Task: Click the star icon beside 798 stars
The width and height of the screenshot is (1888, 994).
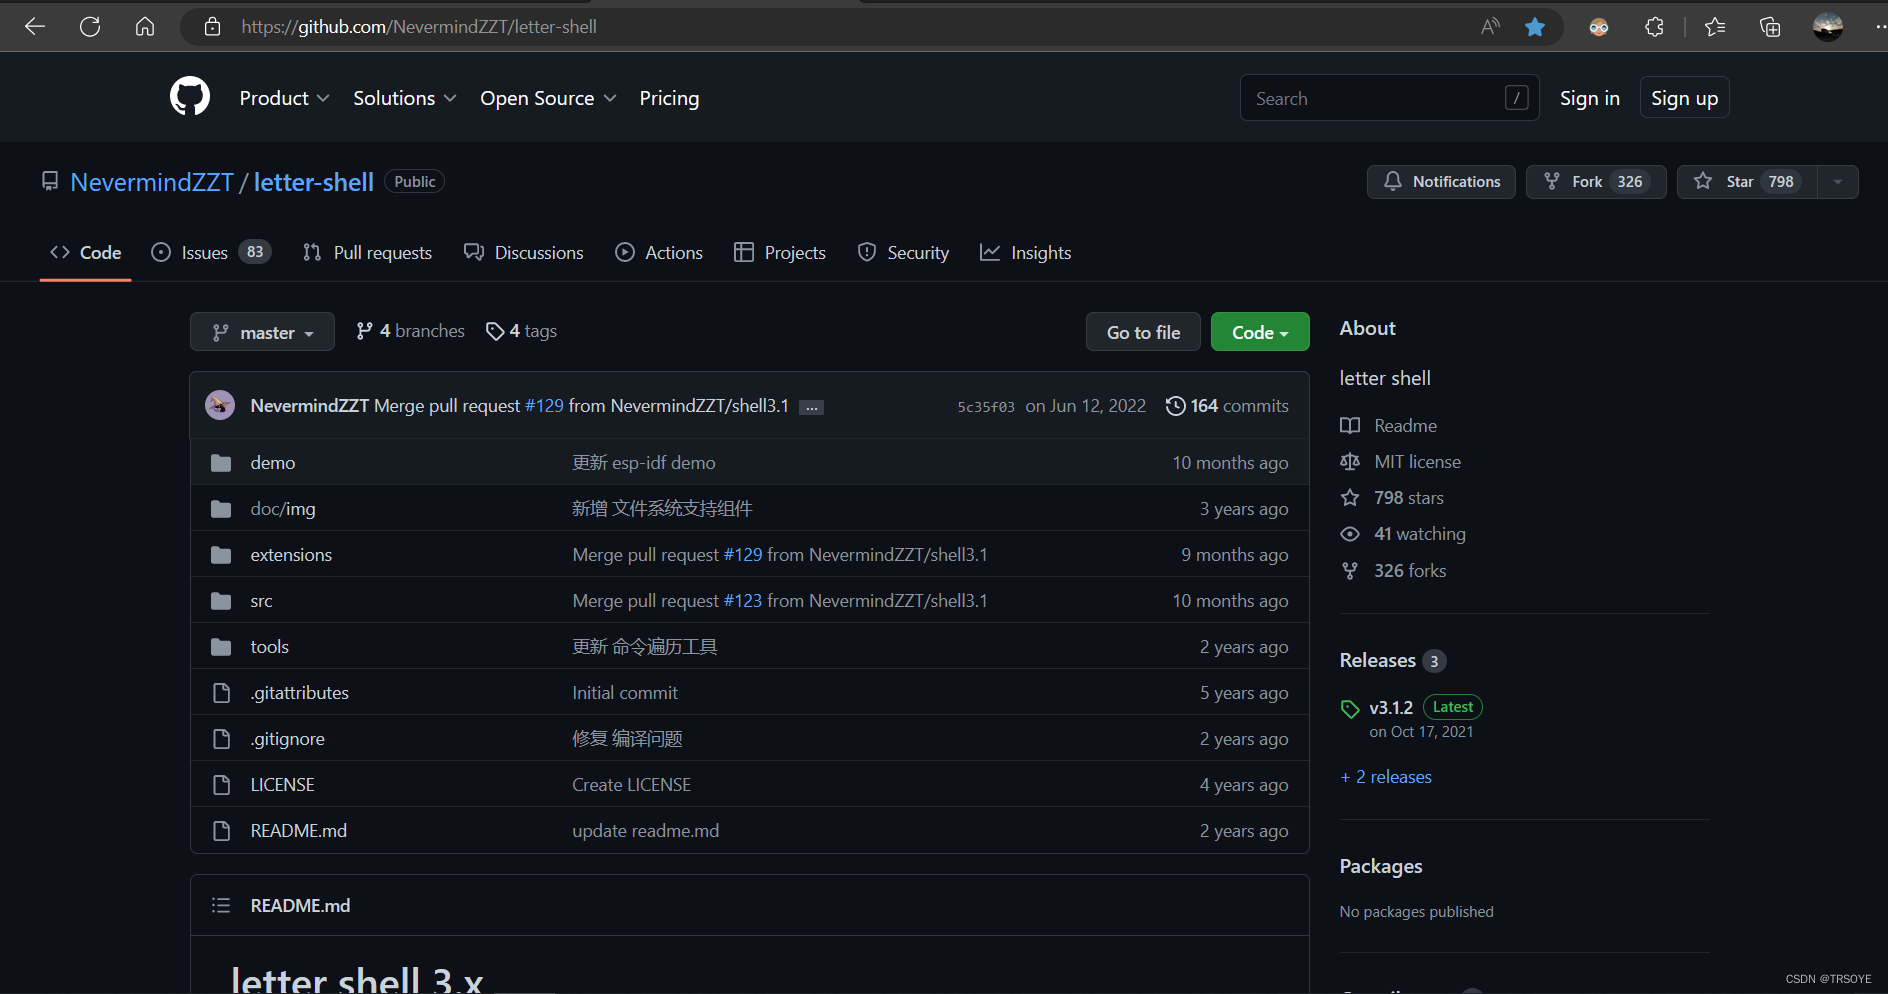Action: (x=1350, y=498)
